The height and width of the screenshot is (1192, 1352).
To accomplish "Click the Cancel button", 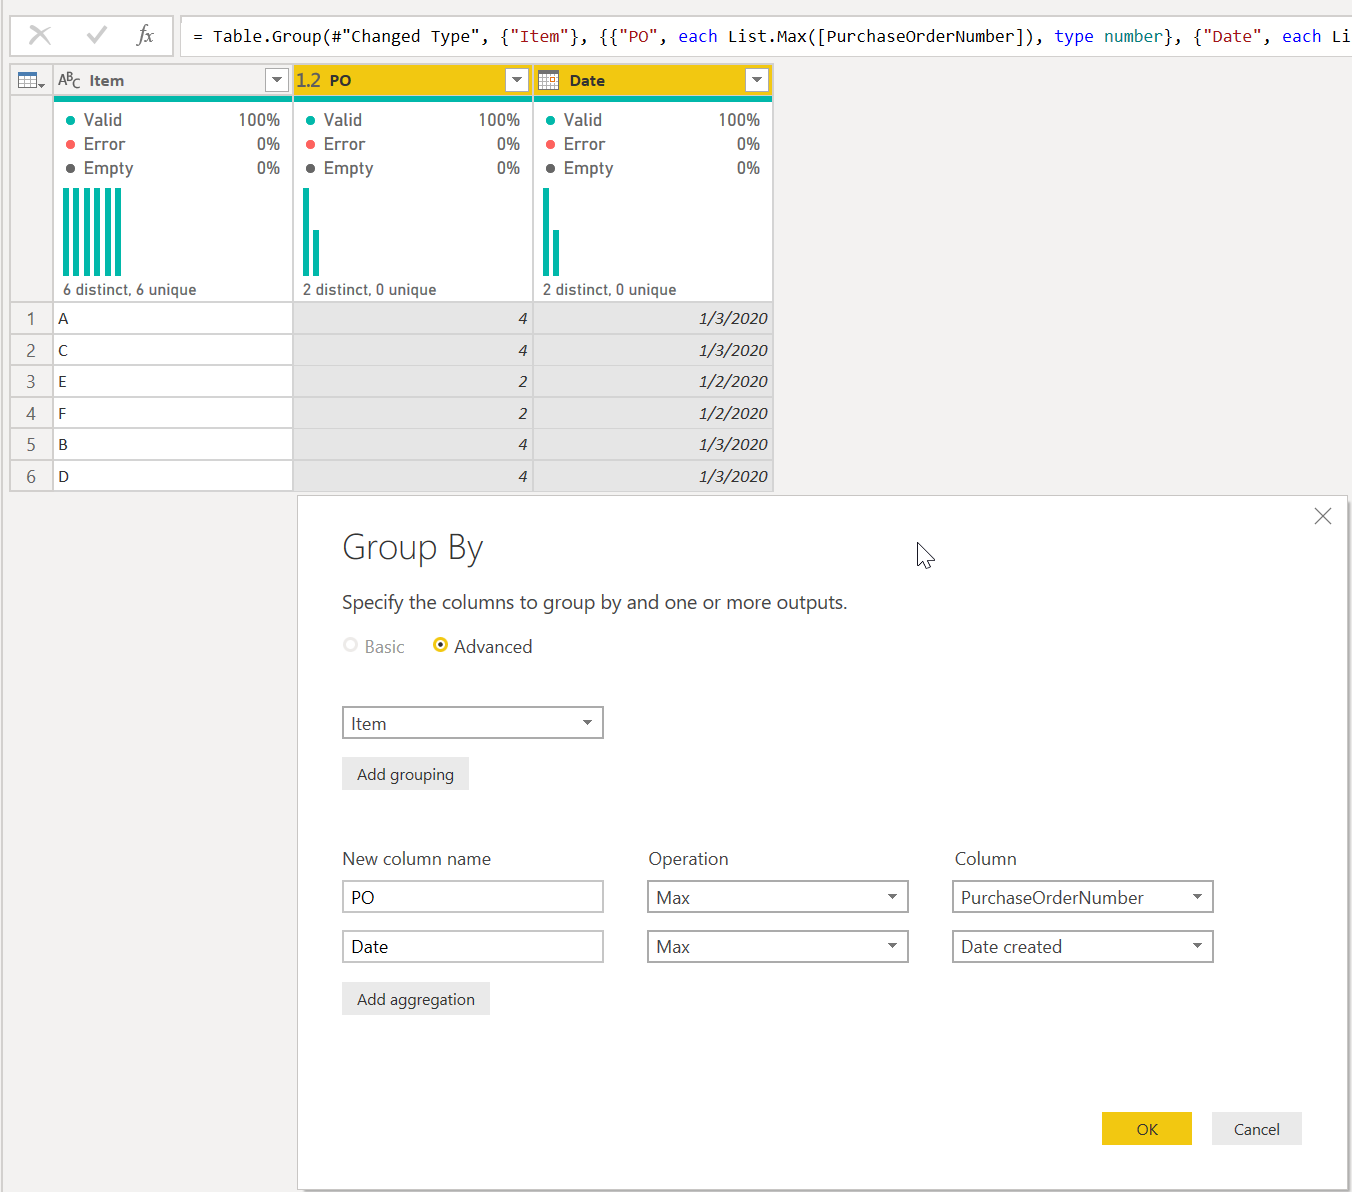I will click(1257, 1129).
